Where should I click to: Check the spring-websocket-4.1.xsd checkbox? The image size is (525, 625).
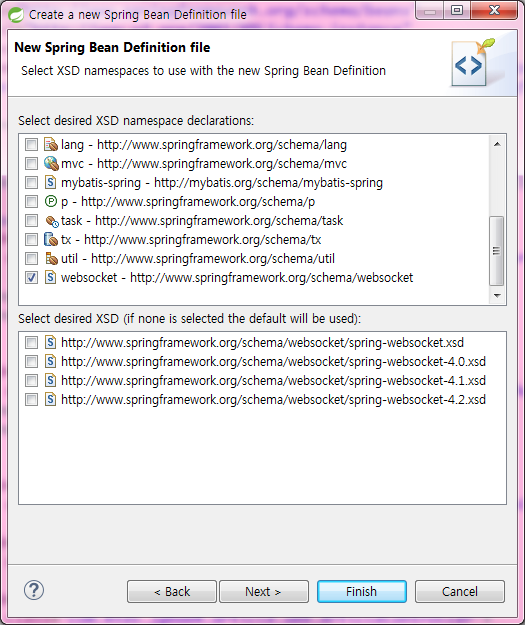point(31,380)
